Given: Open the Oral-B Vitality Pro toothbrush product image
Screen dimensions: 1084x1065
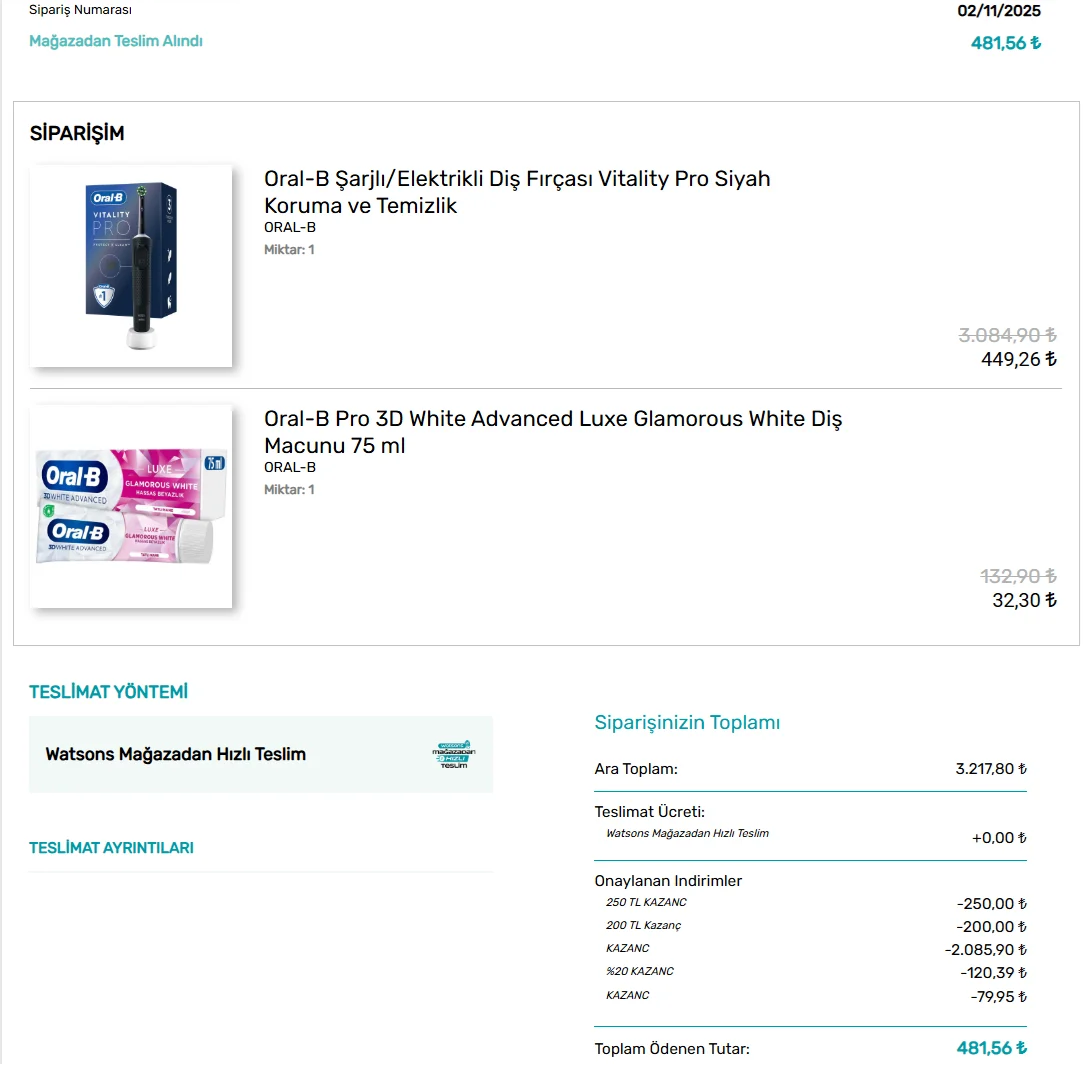Looking at the screenshot, I should pyautogui.click(x=131, y=266).
